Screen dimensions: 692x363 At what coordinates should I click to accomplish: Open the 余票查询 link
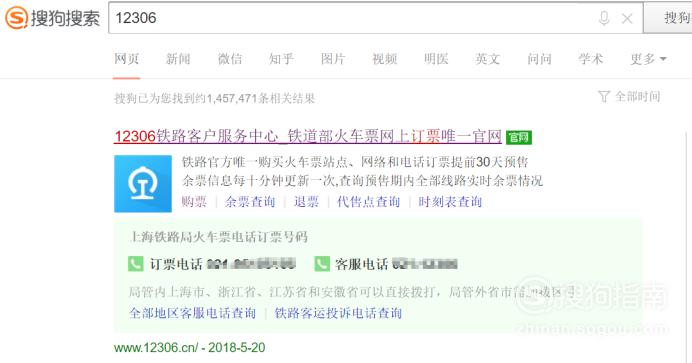250,202
